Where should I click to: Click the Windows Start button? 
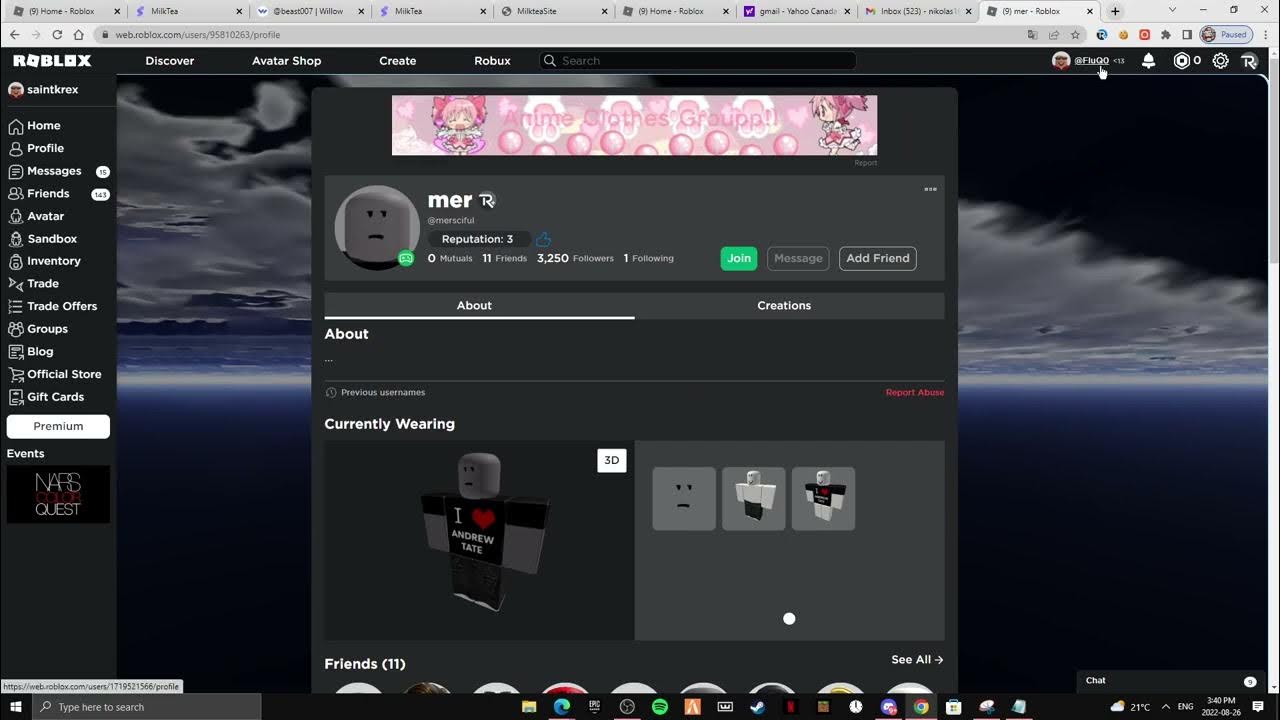16,707
